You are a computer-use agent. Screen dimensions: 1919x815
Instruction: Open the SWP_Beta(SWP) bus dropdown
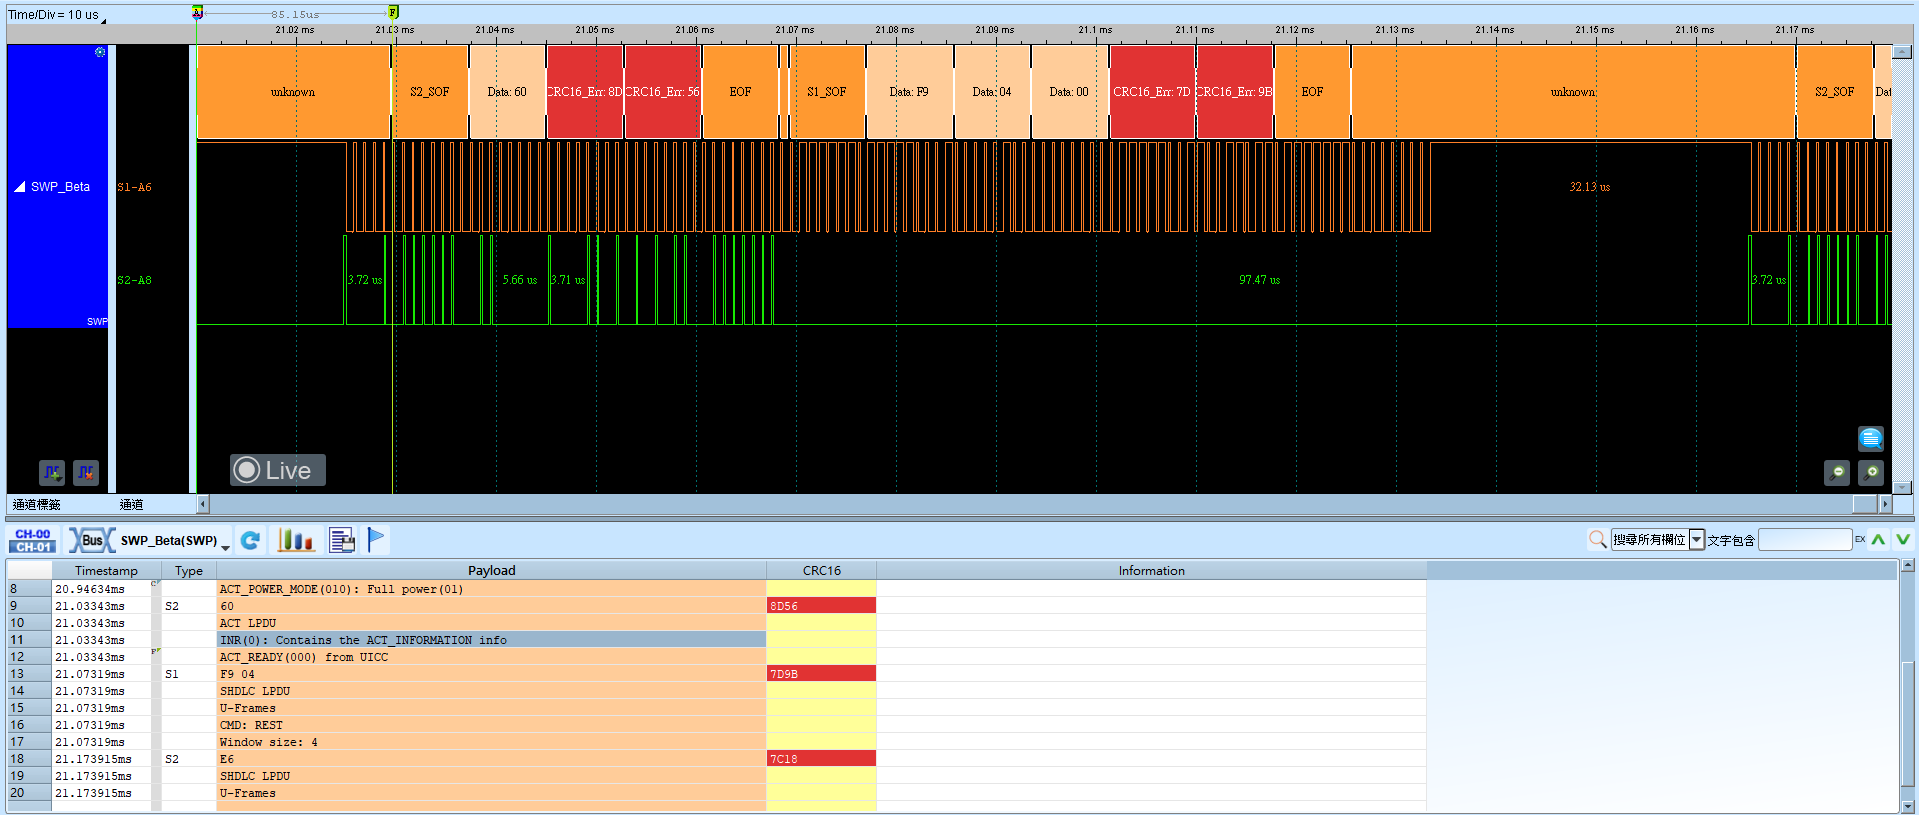pos(226,546)
